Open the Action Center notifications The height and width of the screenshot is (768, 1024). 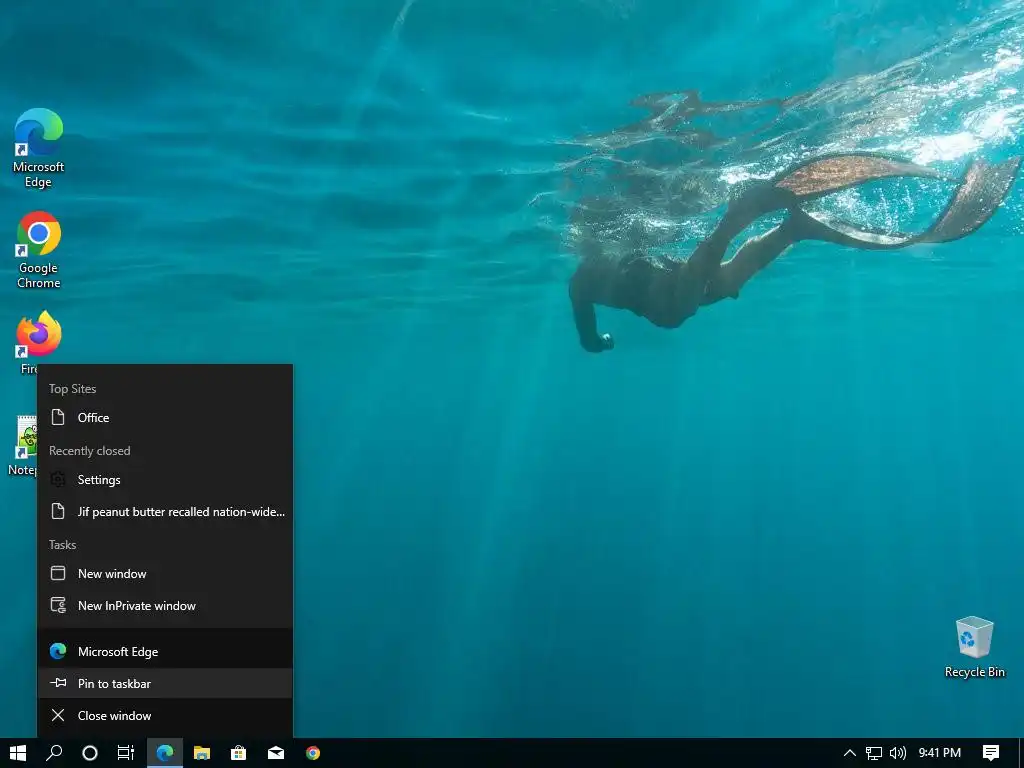click(x=991, y=753)
